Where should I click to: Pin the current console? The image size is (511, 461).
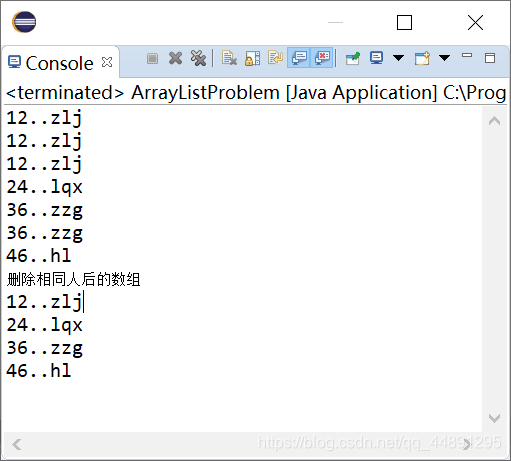[353, 58]
